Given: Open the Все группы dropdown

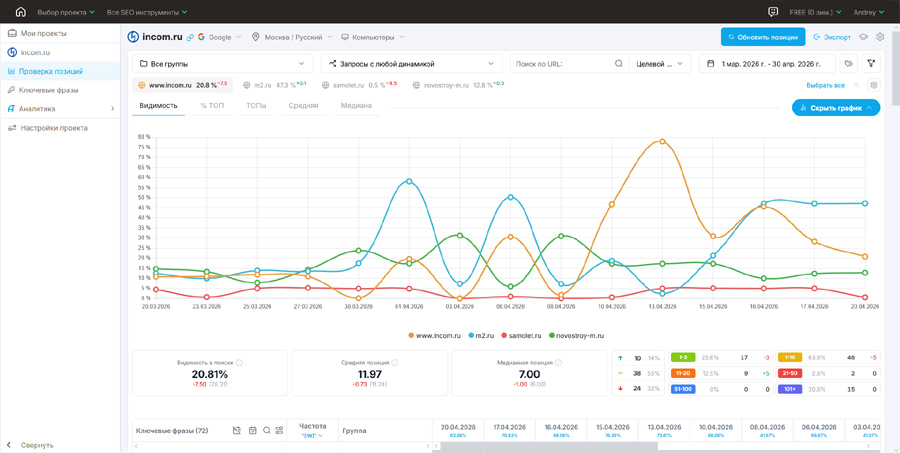Looking at the screenshot, I should coord(223,64).
